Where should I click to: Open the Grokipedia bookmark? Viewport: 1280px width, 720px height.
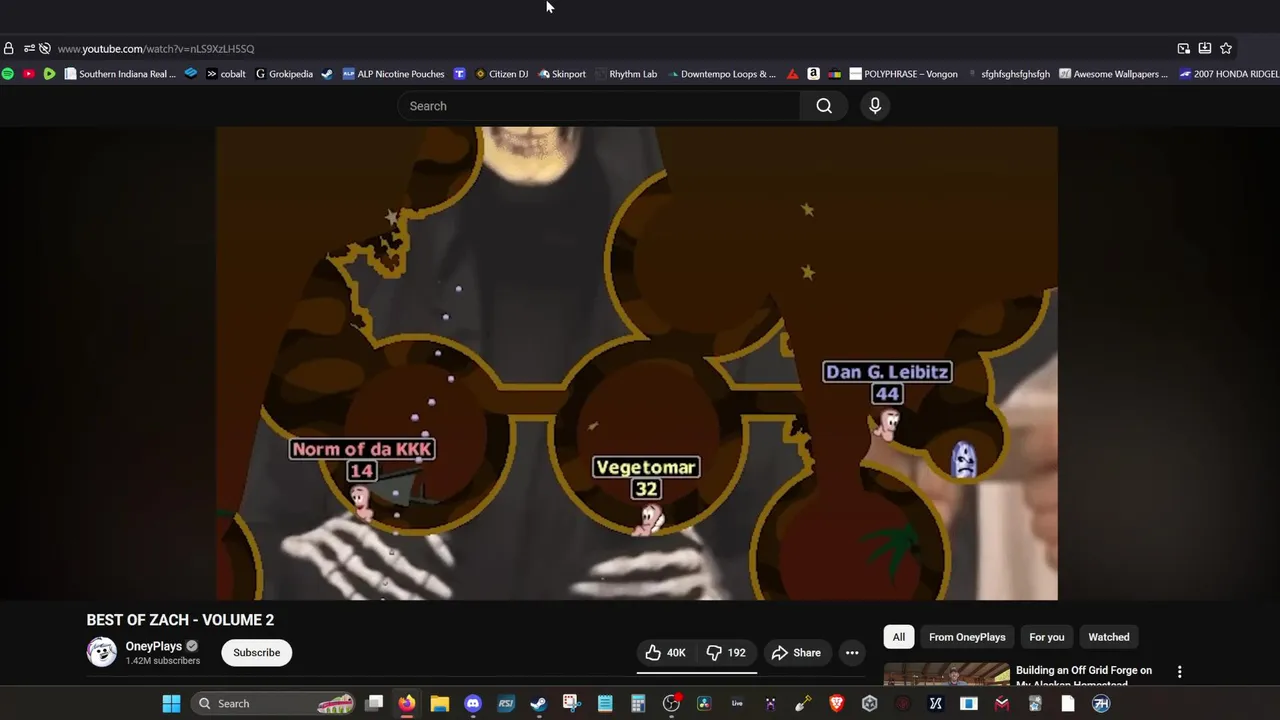pyautogui.click(x=284, y=74)
